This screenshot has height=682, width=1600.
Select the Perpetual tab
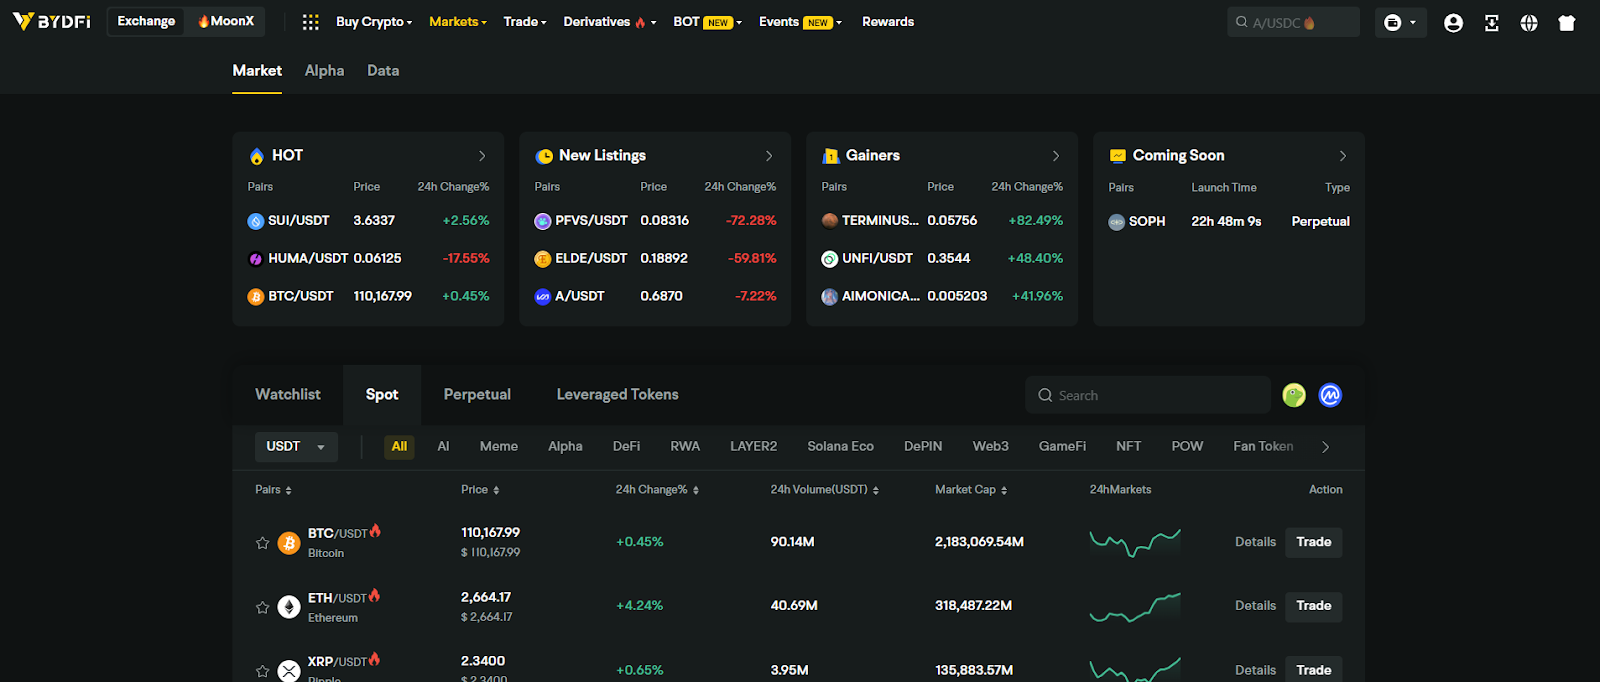[x=477, y=395]
